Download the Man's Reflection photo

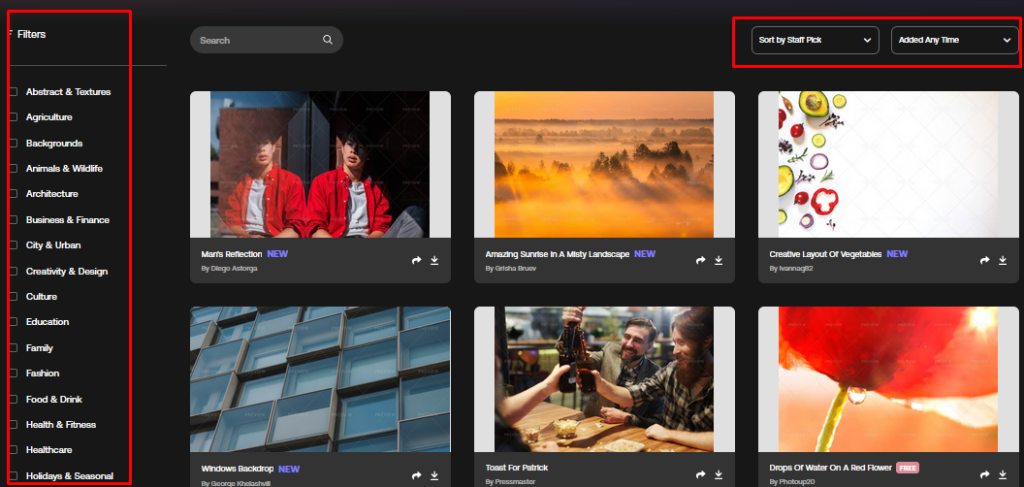click(x=434, y=260)
